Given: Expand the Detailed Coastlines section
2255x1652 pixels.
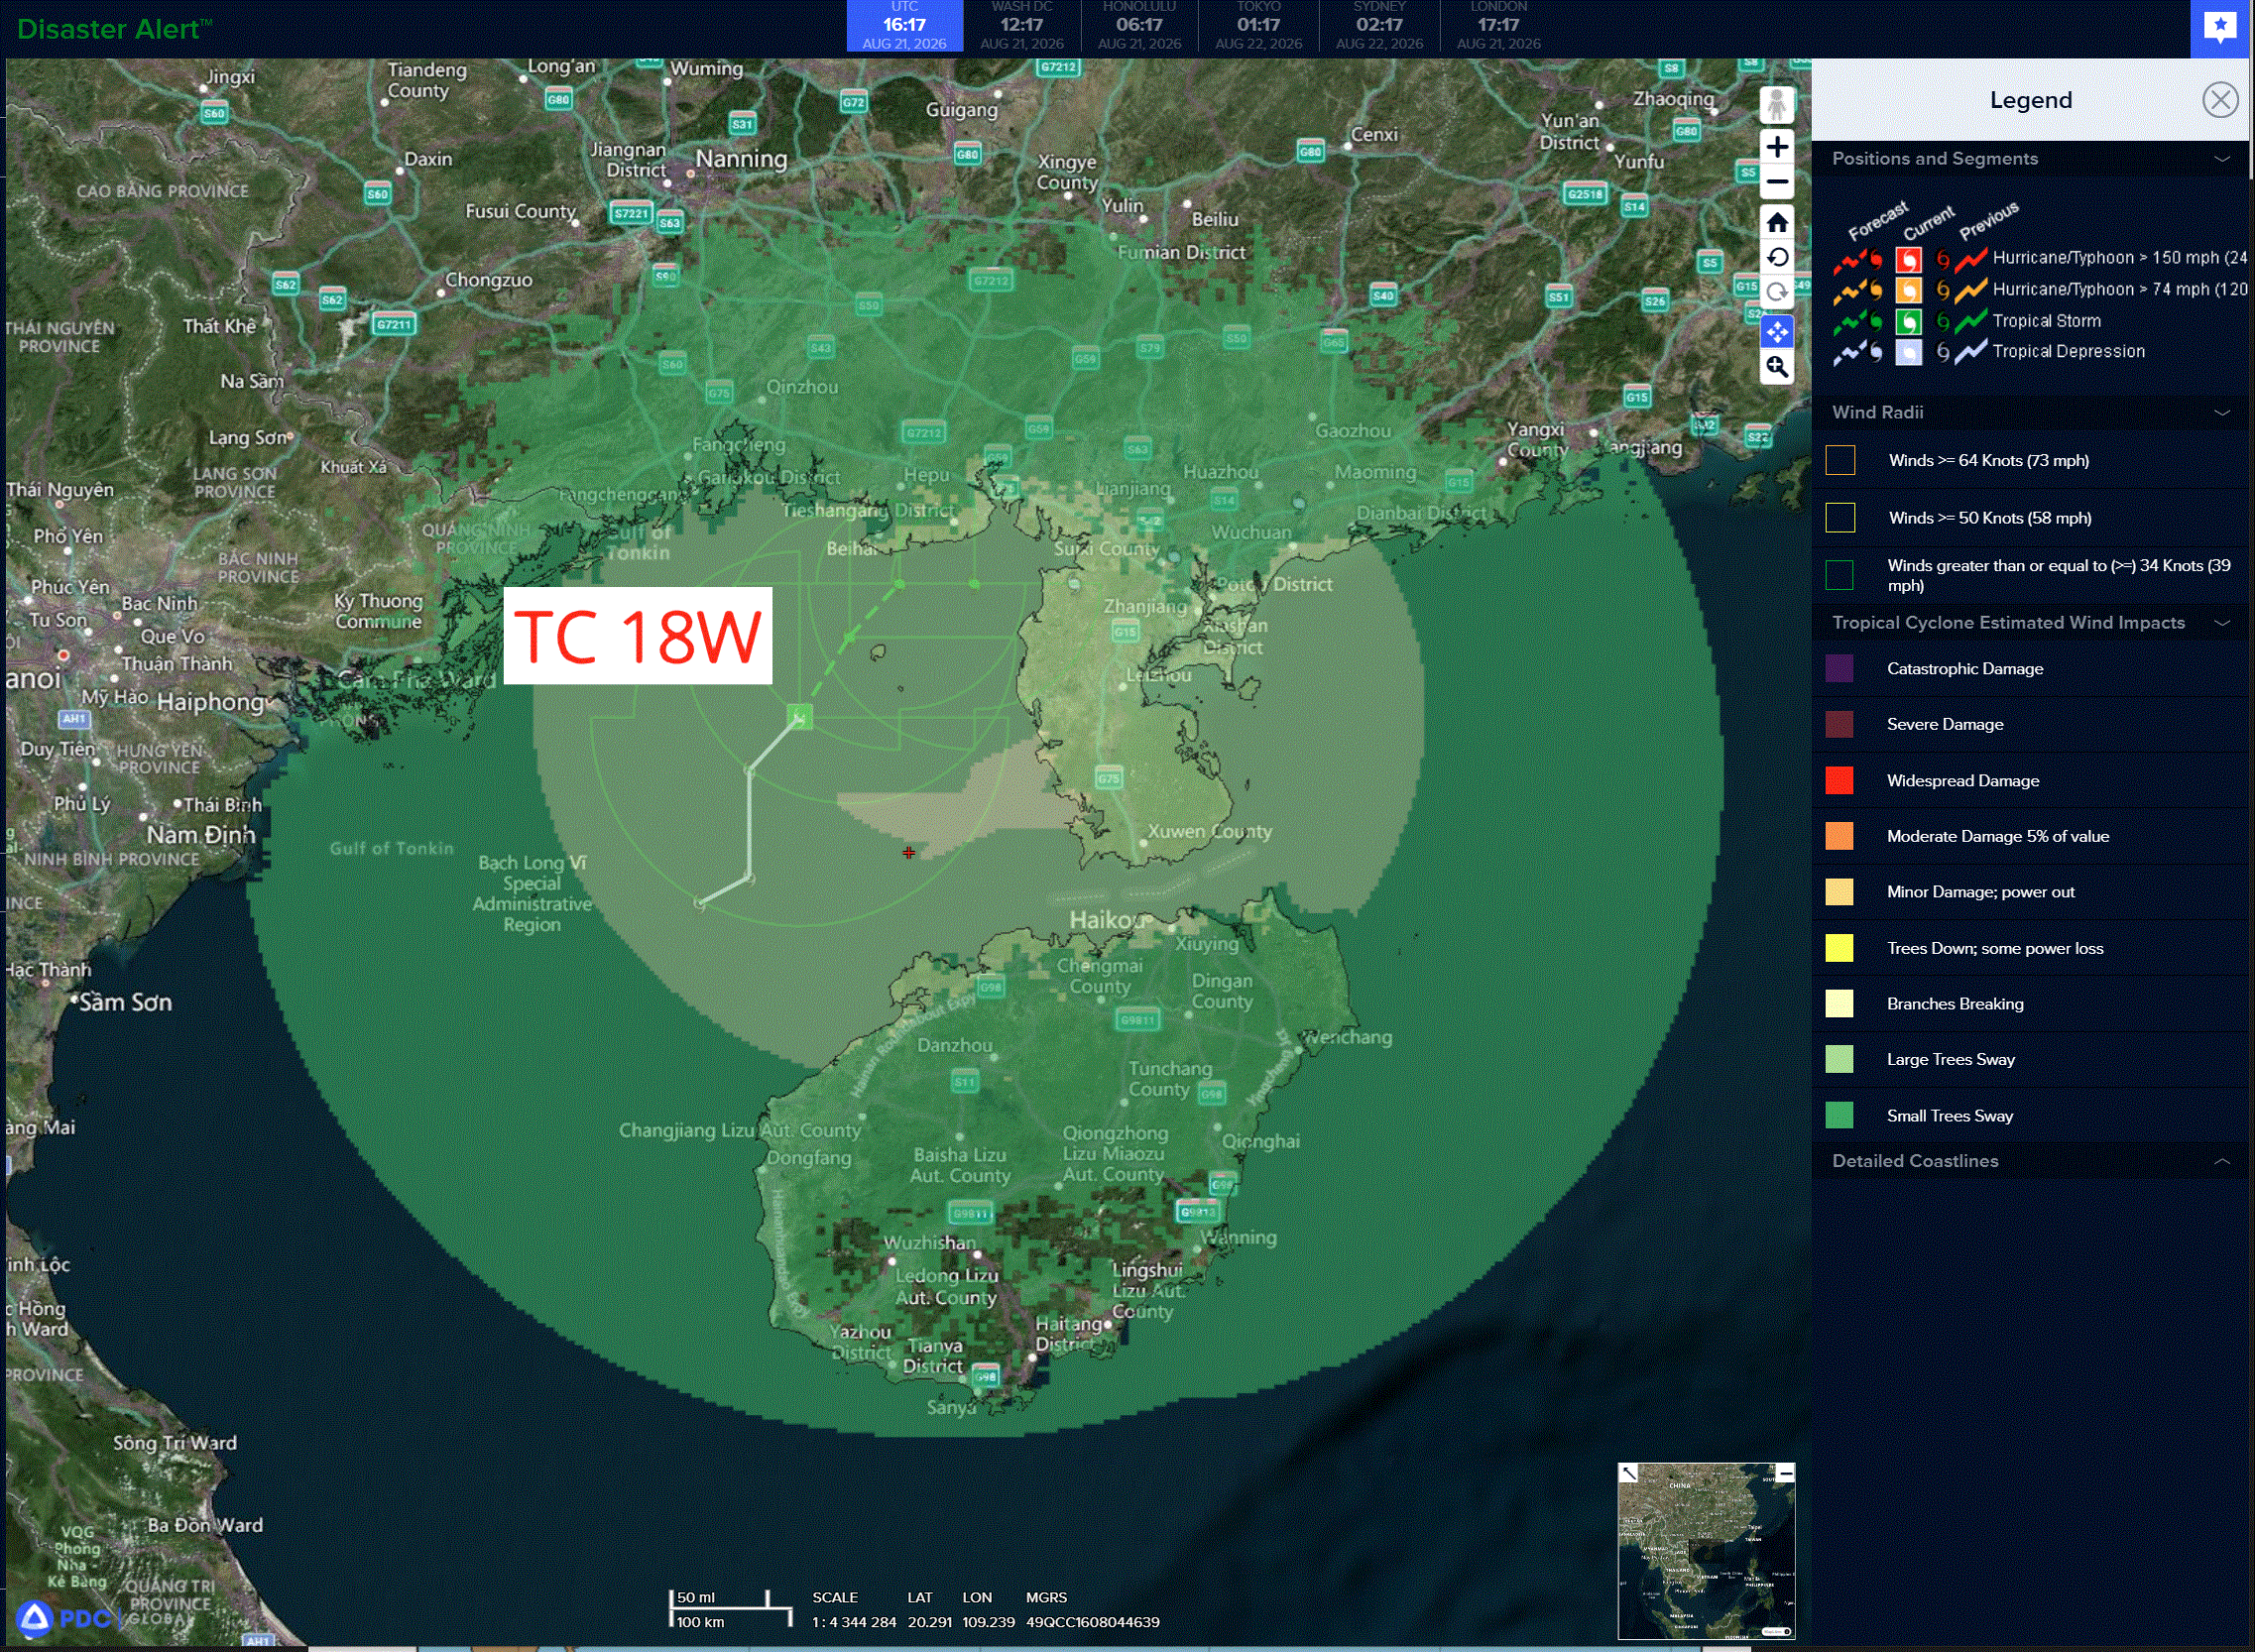Looking at the screenshot, I should (x=2222, y=1162).
